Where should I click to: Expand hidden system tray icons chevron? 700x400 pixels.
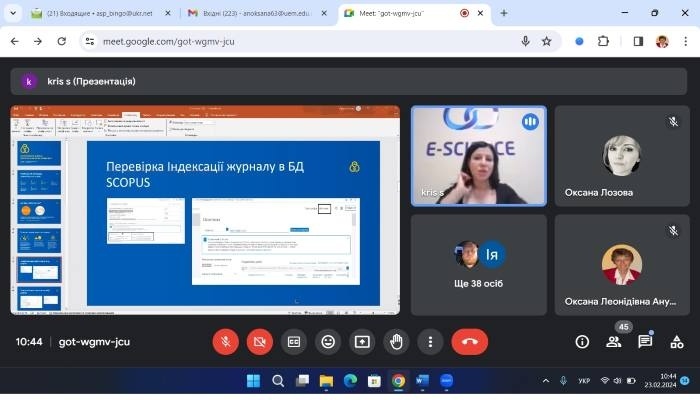pyautogui.click(x=546, y=380)
